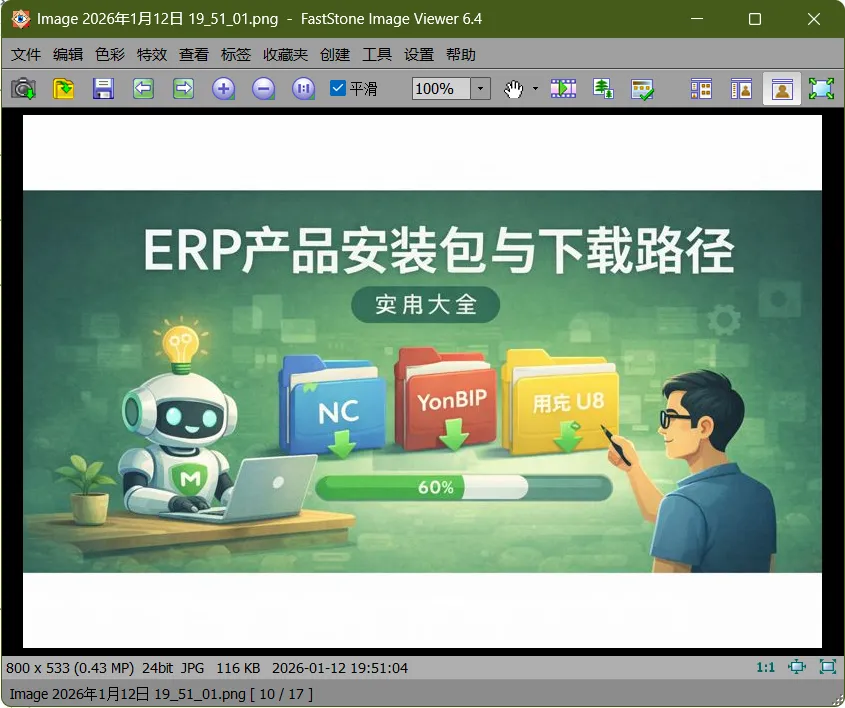Open the 查看 menu
The image size is (845, 708).
click(194, 54)
